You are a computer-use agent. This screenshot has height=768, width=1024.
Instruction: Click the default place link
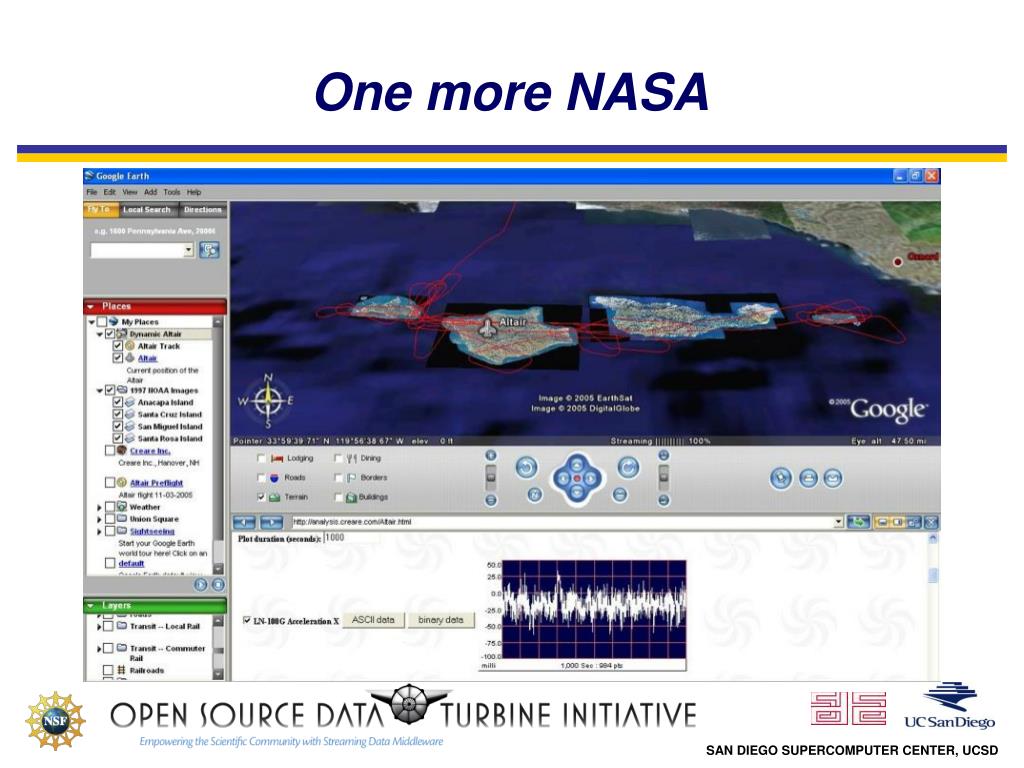point(131,564)
